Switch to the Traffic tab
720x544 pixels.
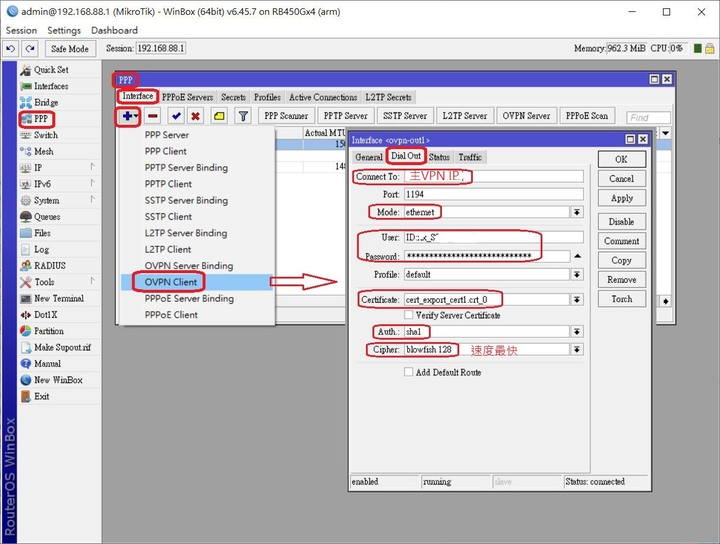[470, 157]
